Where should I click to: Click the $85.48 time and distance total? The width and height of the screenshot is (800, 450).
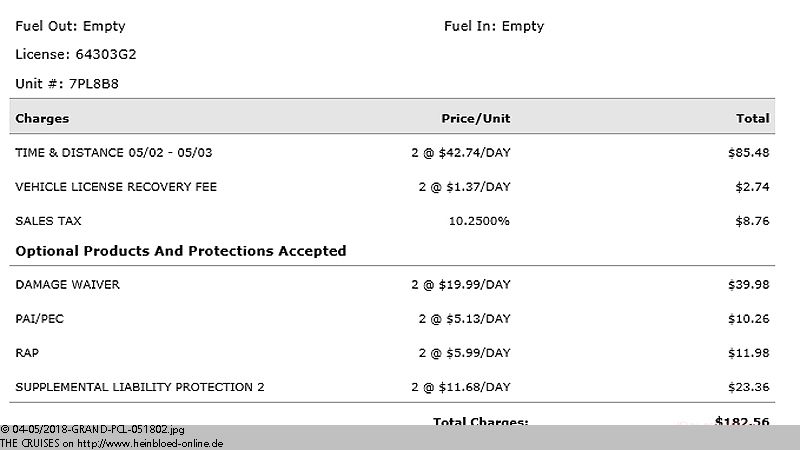748,153
